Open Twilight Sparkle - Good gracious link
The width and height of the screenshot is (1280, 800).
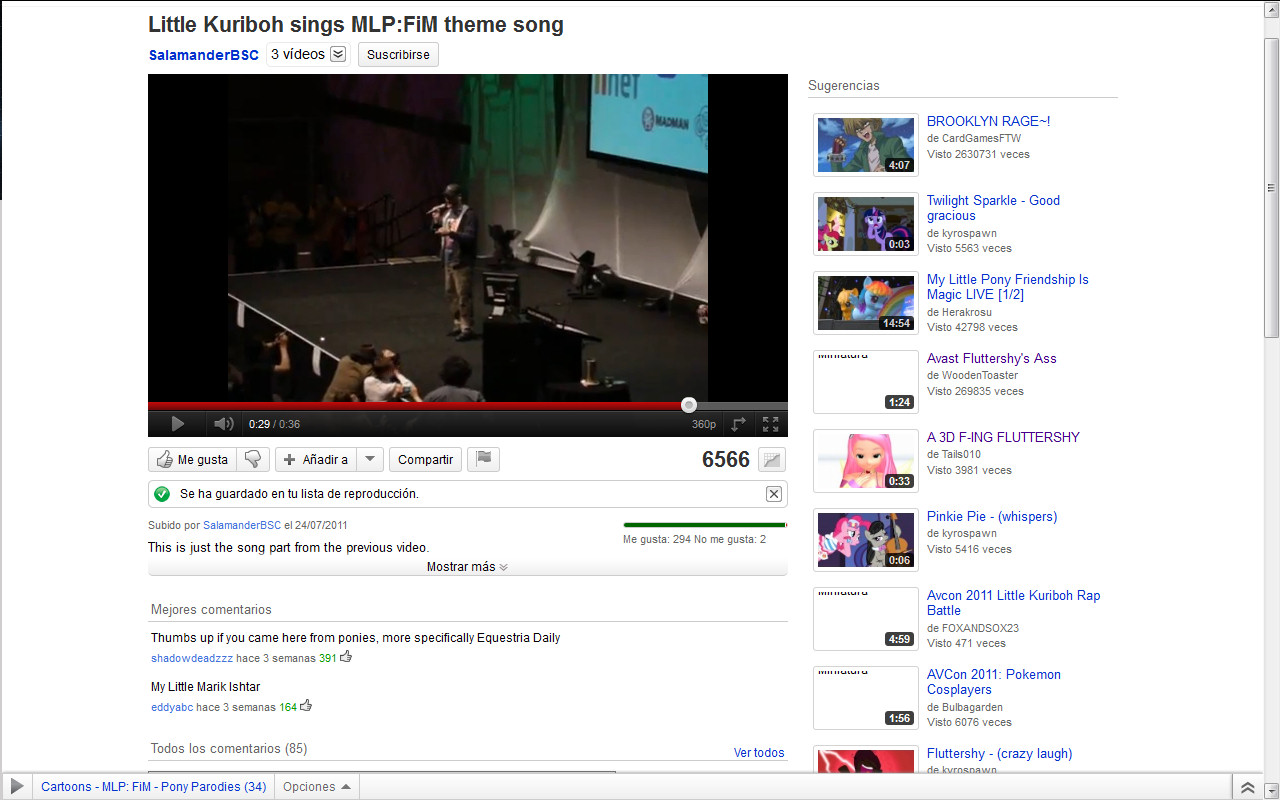[x=993, y=208]
